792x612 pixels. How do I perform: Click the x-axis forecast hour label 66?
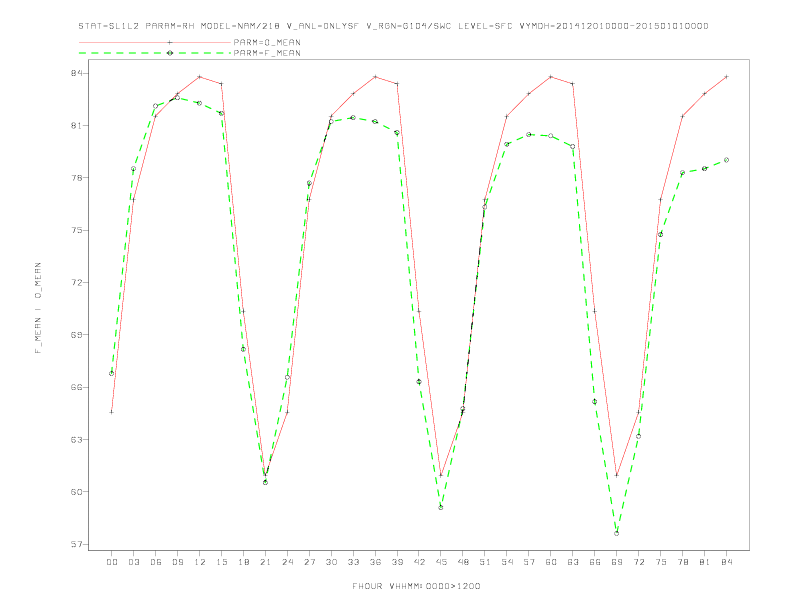[x=595, y=562]
